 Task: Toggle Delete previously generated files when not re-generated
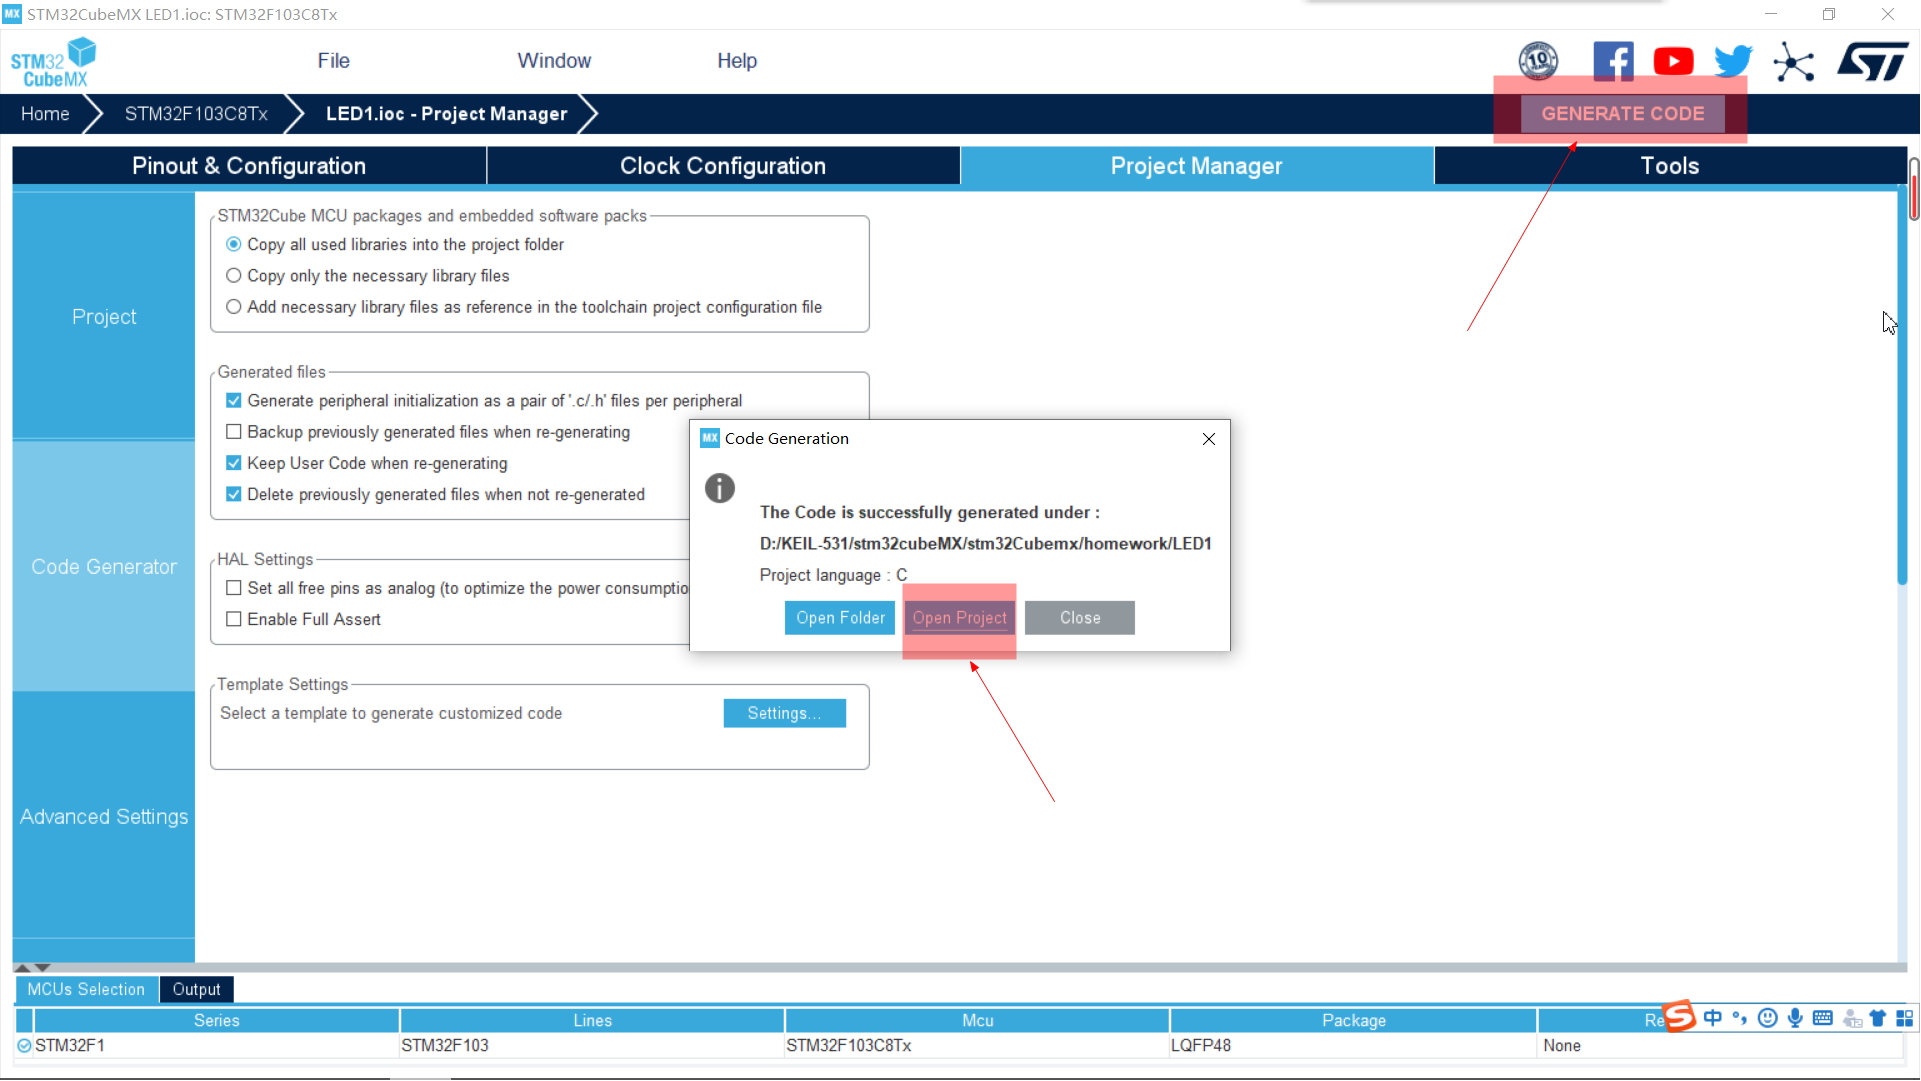click(x=233, y=494)
